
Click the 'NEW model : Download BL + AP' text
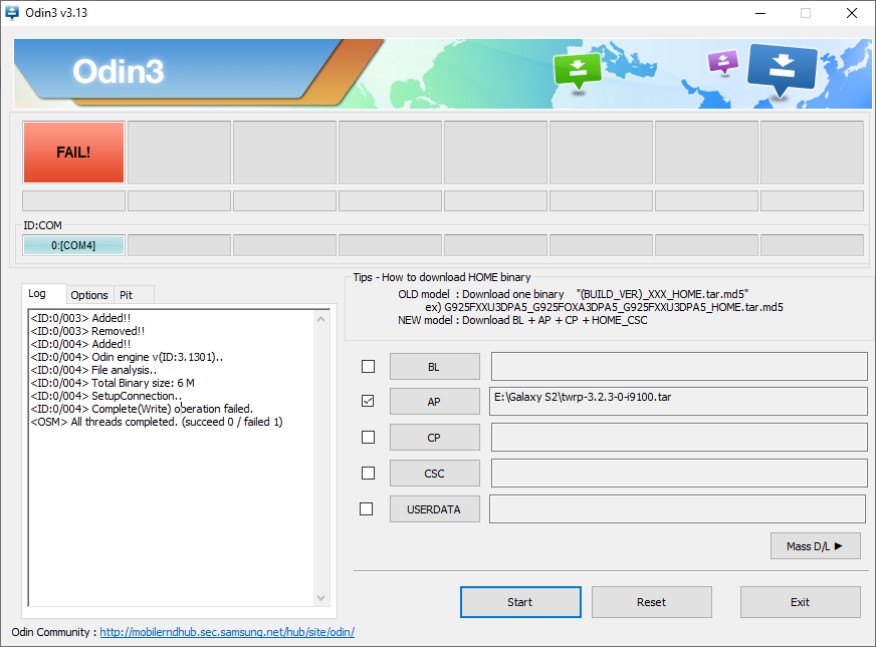click(523, 320)
